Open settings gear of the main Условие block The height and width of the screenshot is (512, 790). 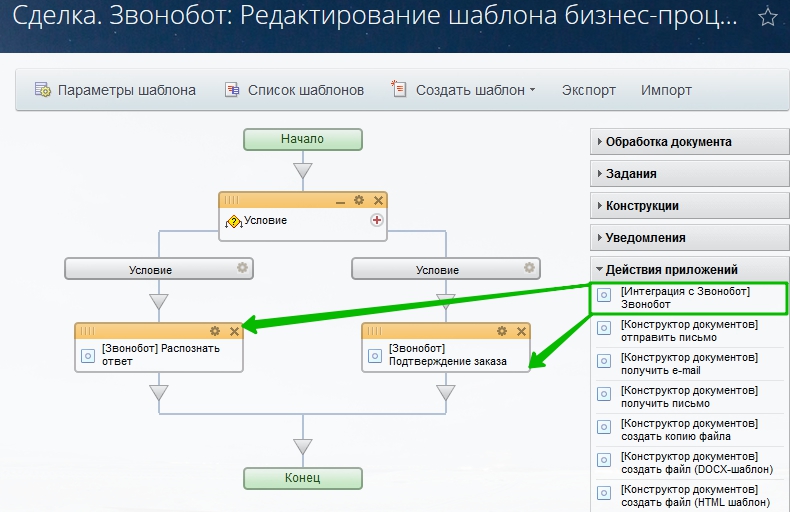point(359,200)
